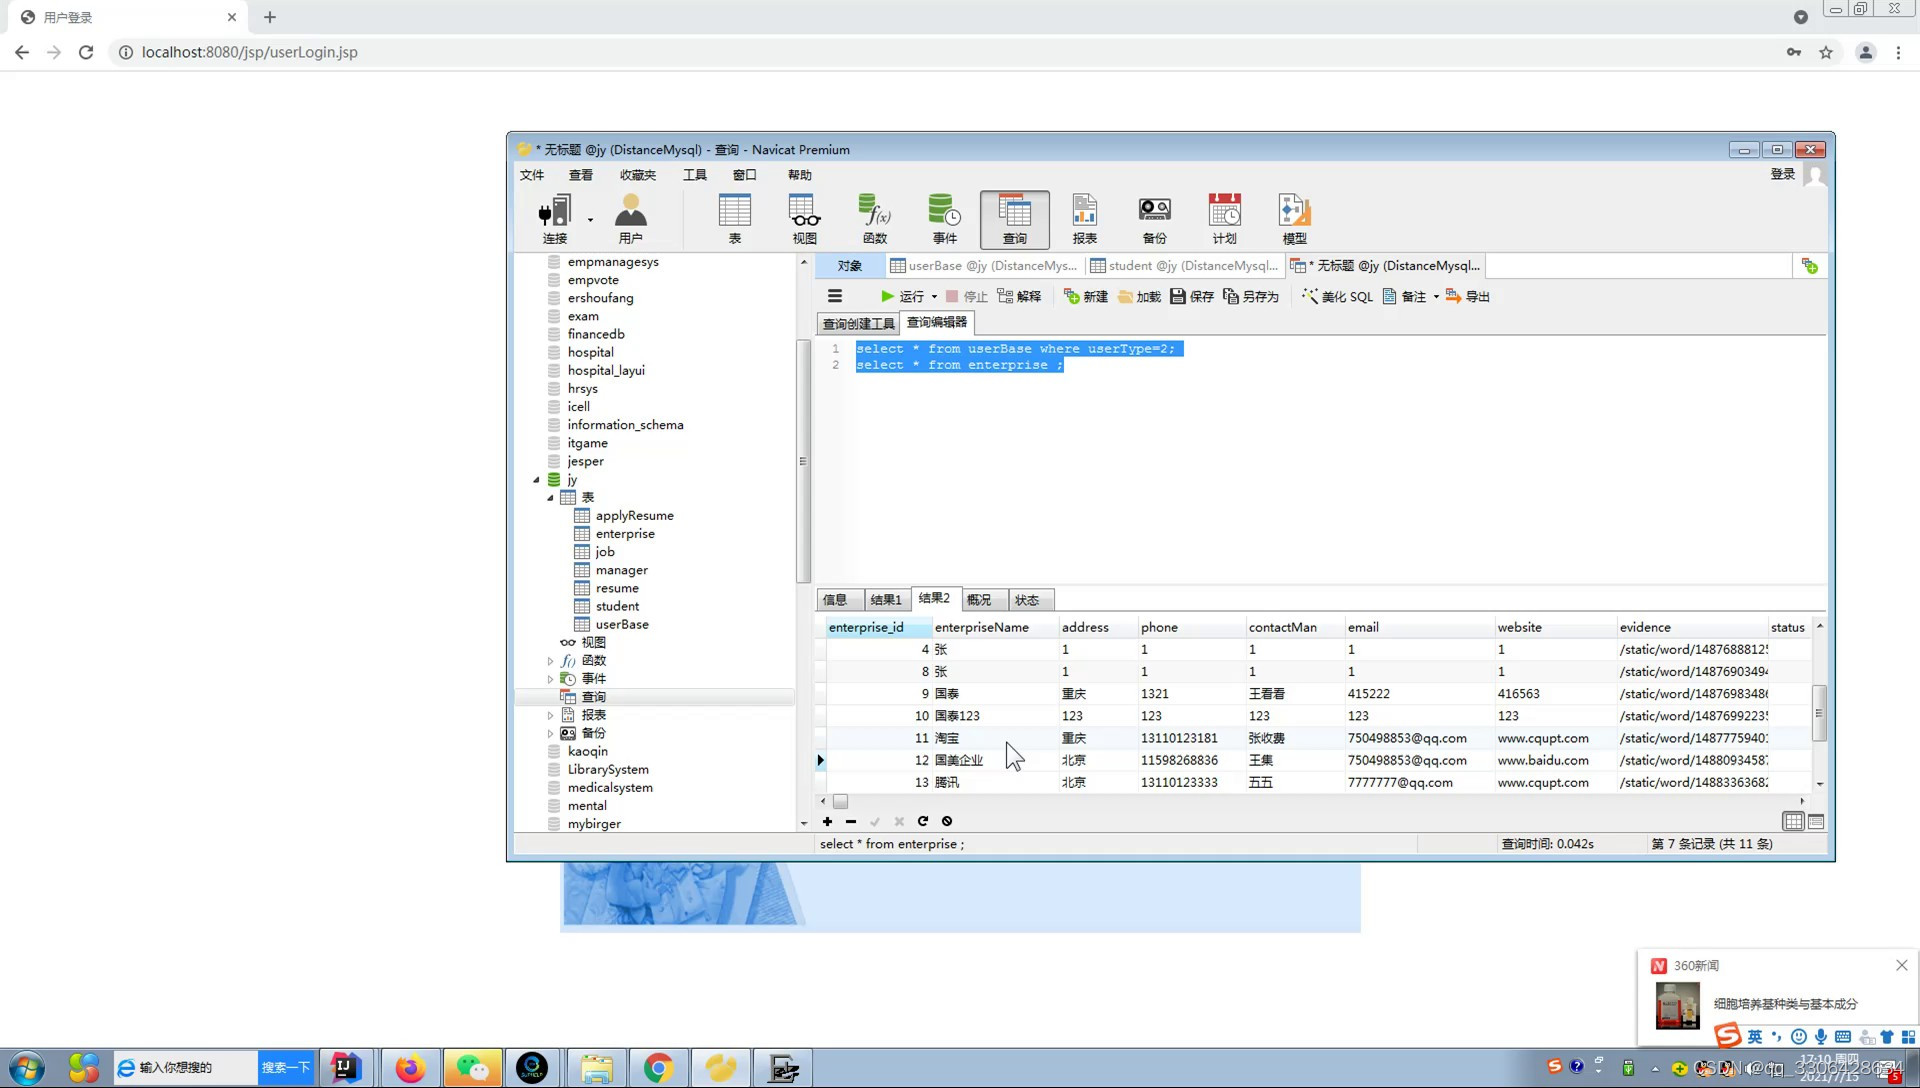Open the View (视图) toolbar icon
The image size is (1920, 1088).
804,219
